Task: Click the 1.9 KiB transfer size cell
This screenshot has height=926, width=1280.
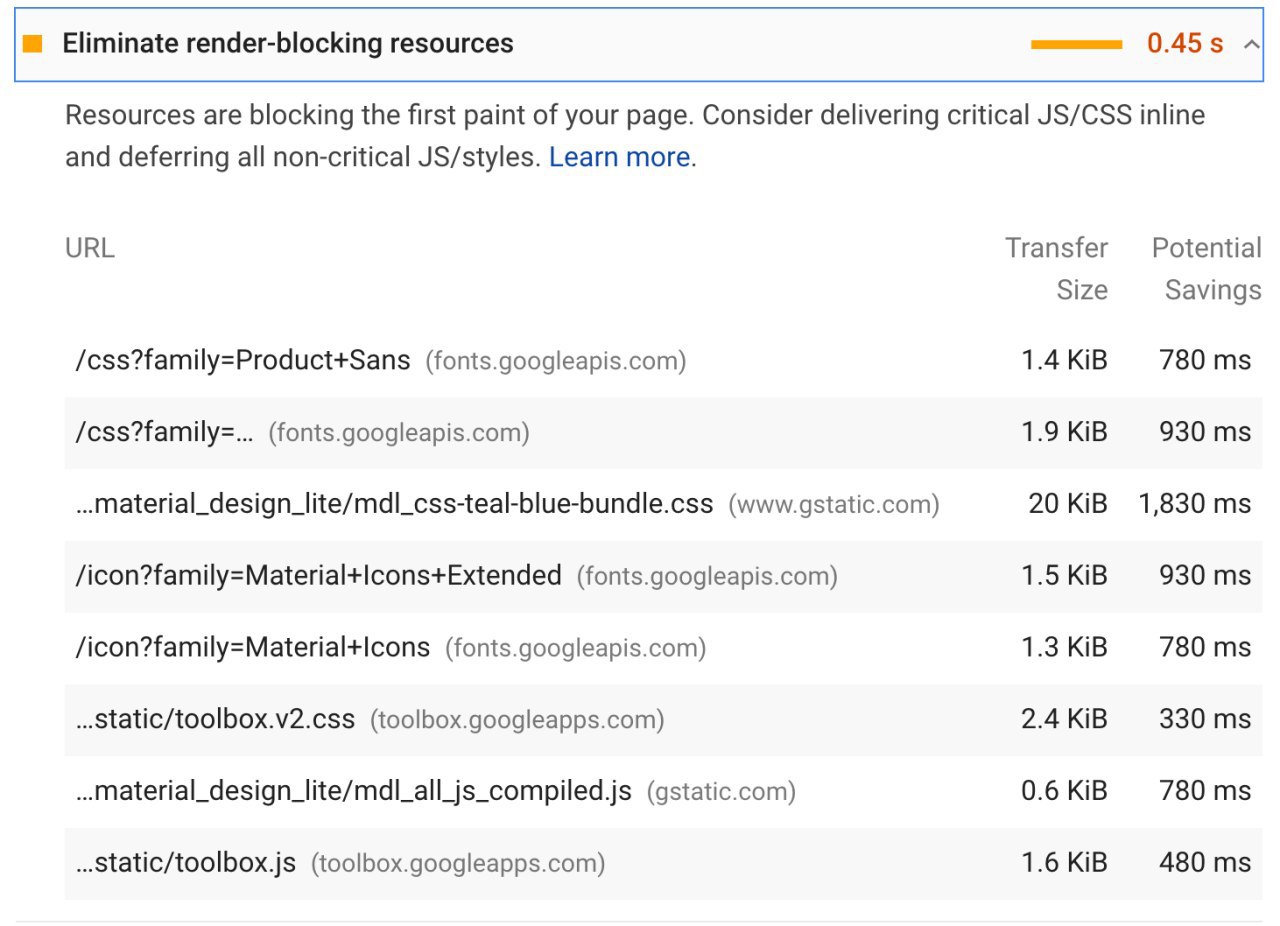Action: click(1066, 432)
